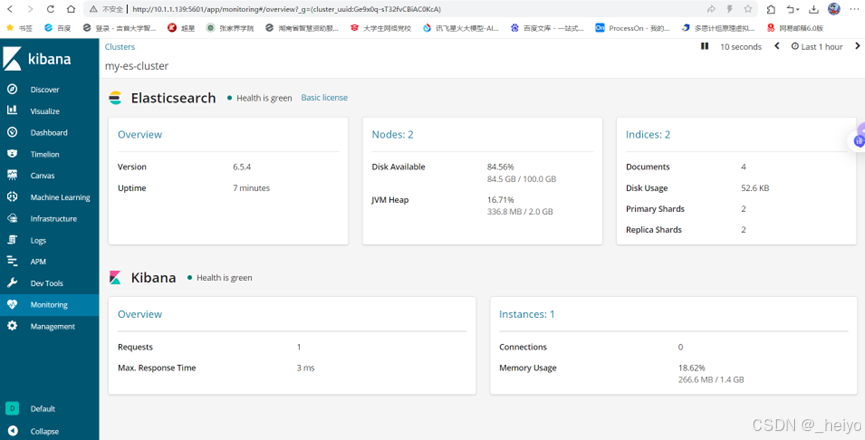The width and height of the screenshot is (865, 440).
Task: Click the browser back button
Action: tap(10, 9)
